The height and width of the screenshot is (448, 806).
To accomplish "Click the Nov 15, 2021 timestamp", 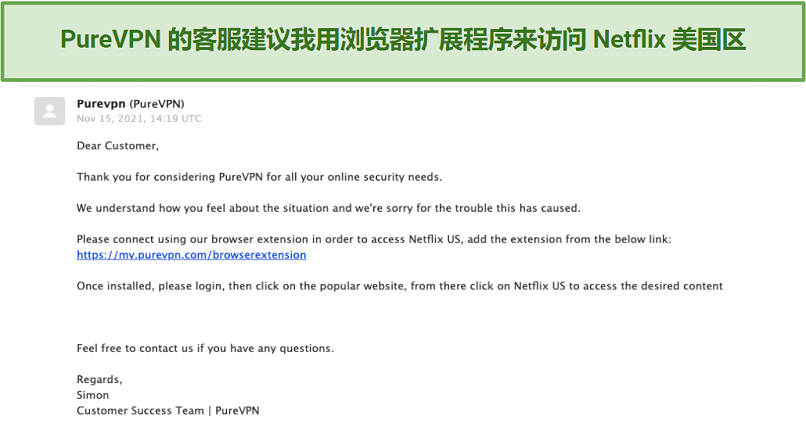I will [x=139, y=119].
